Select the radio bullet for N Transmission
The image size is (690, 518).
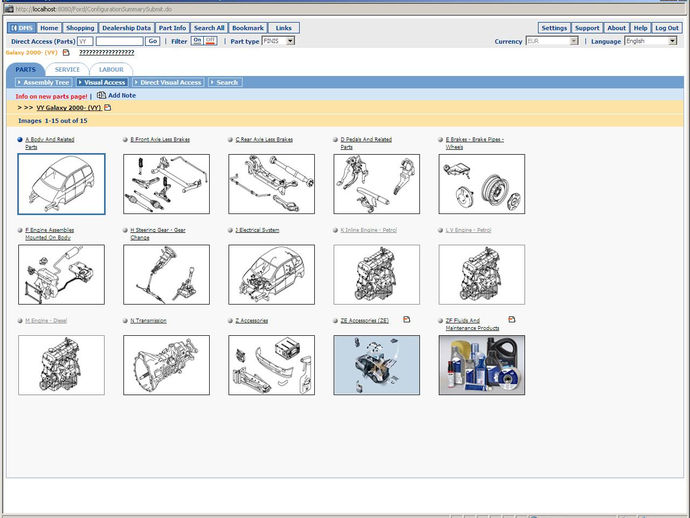[125, 321]
